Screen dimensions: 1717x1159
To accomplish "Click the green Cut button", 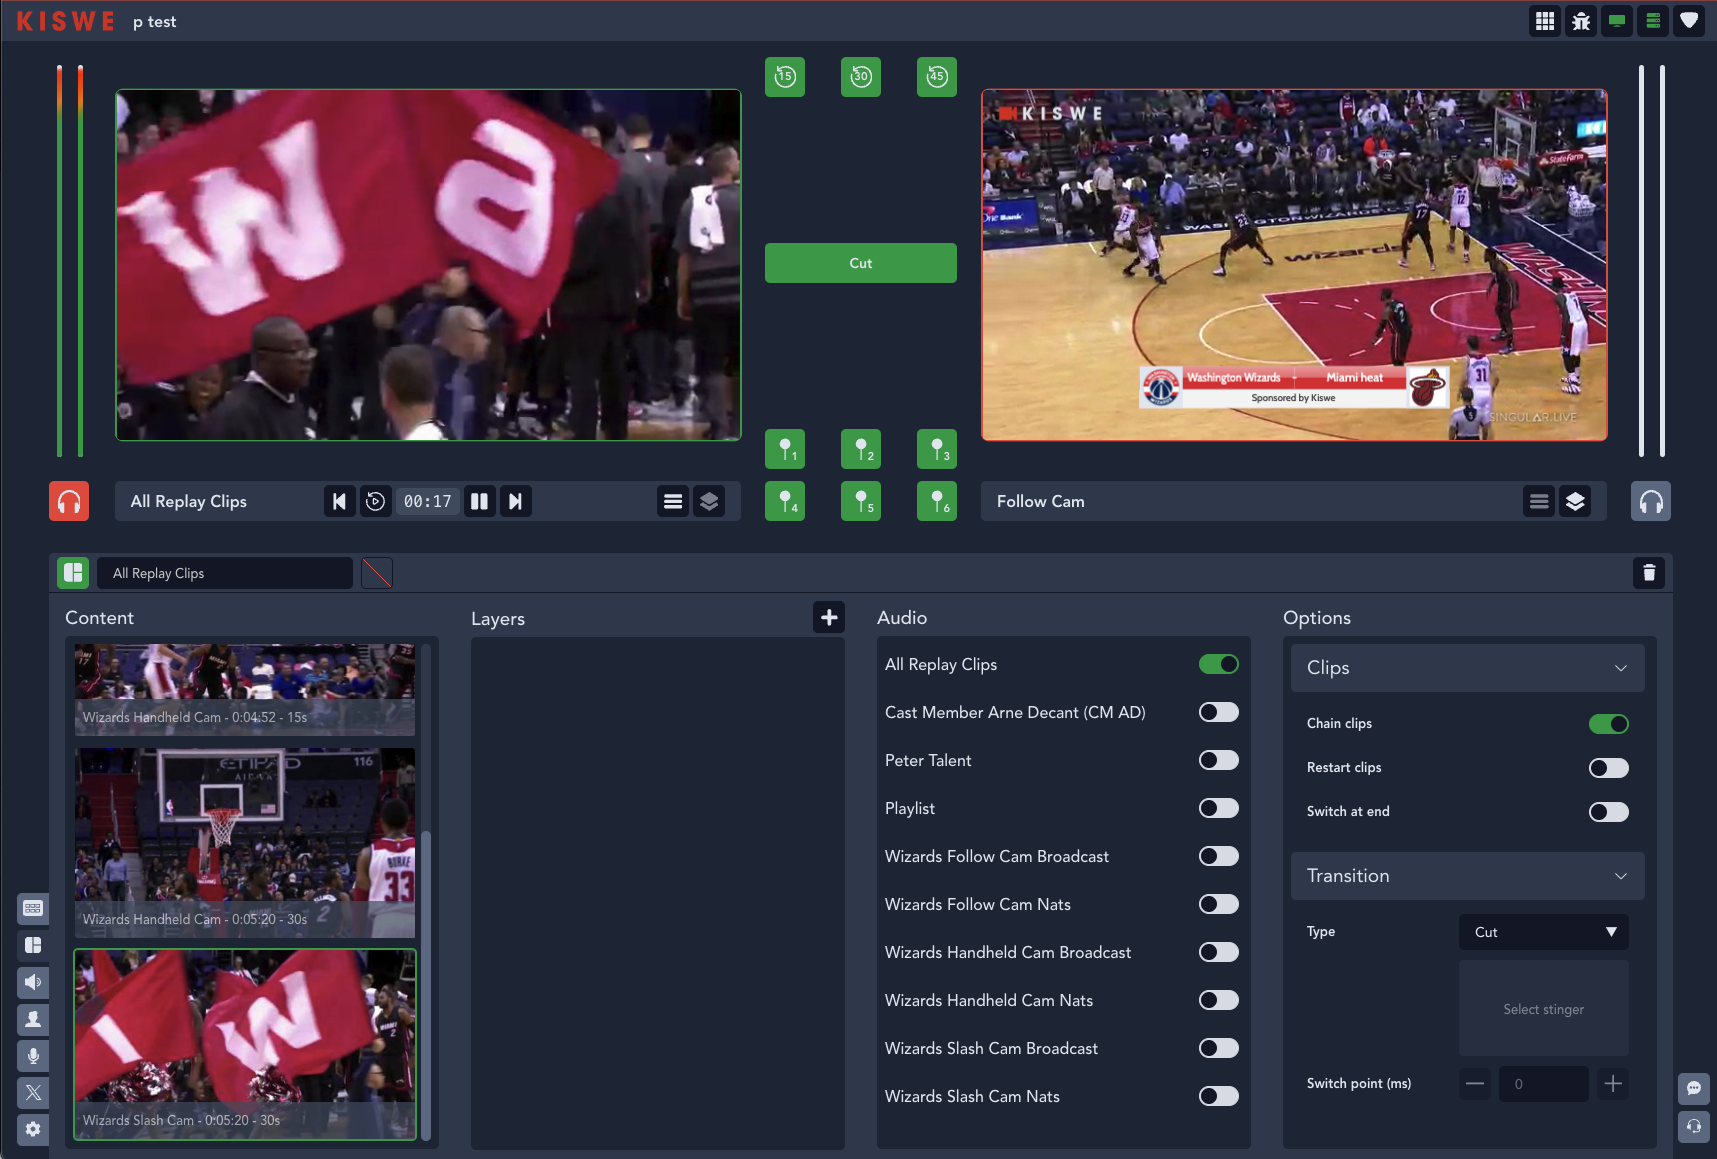I will [861, 263].
